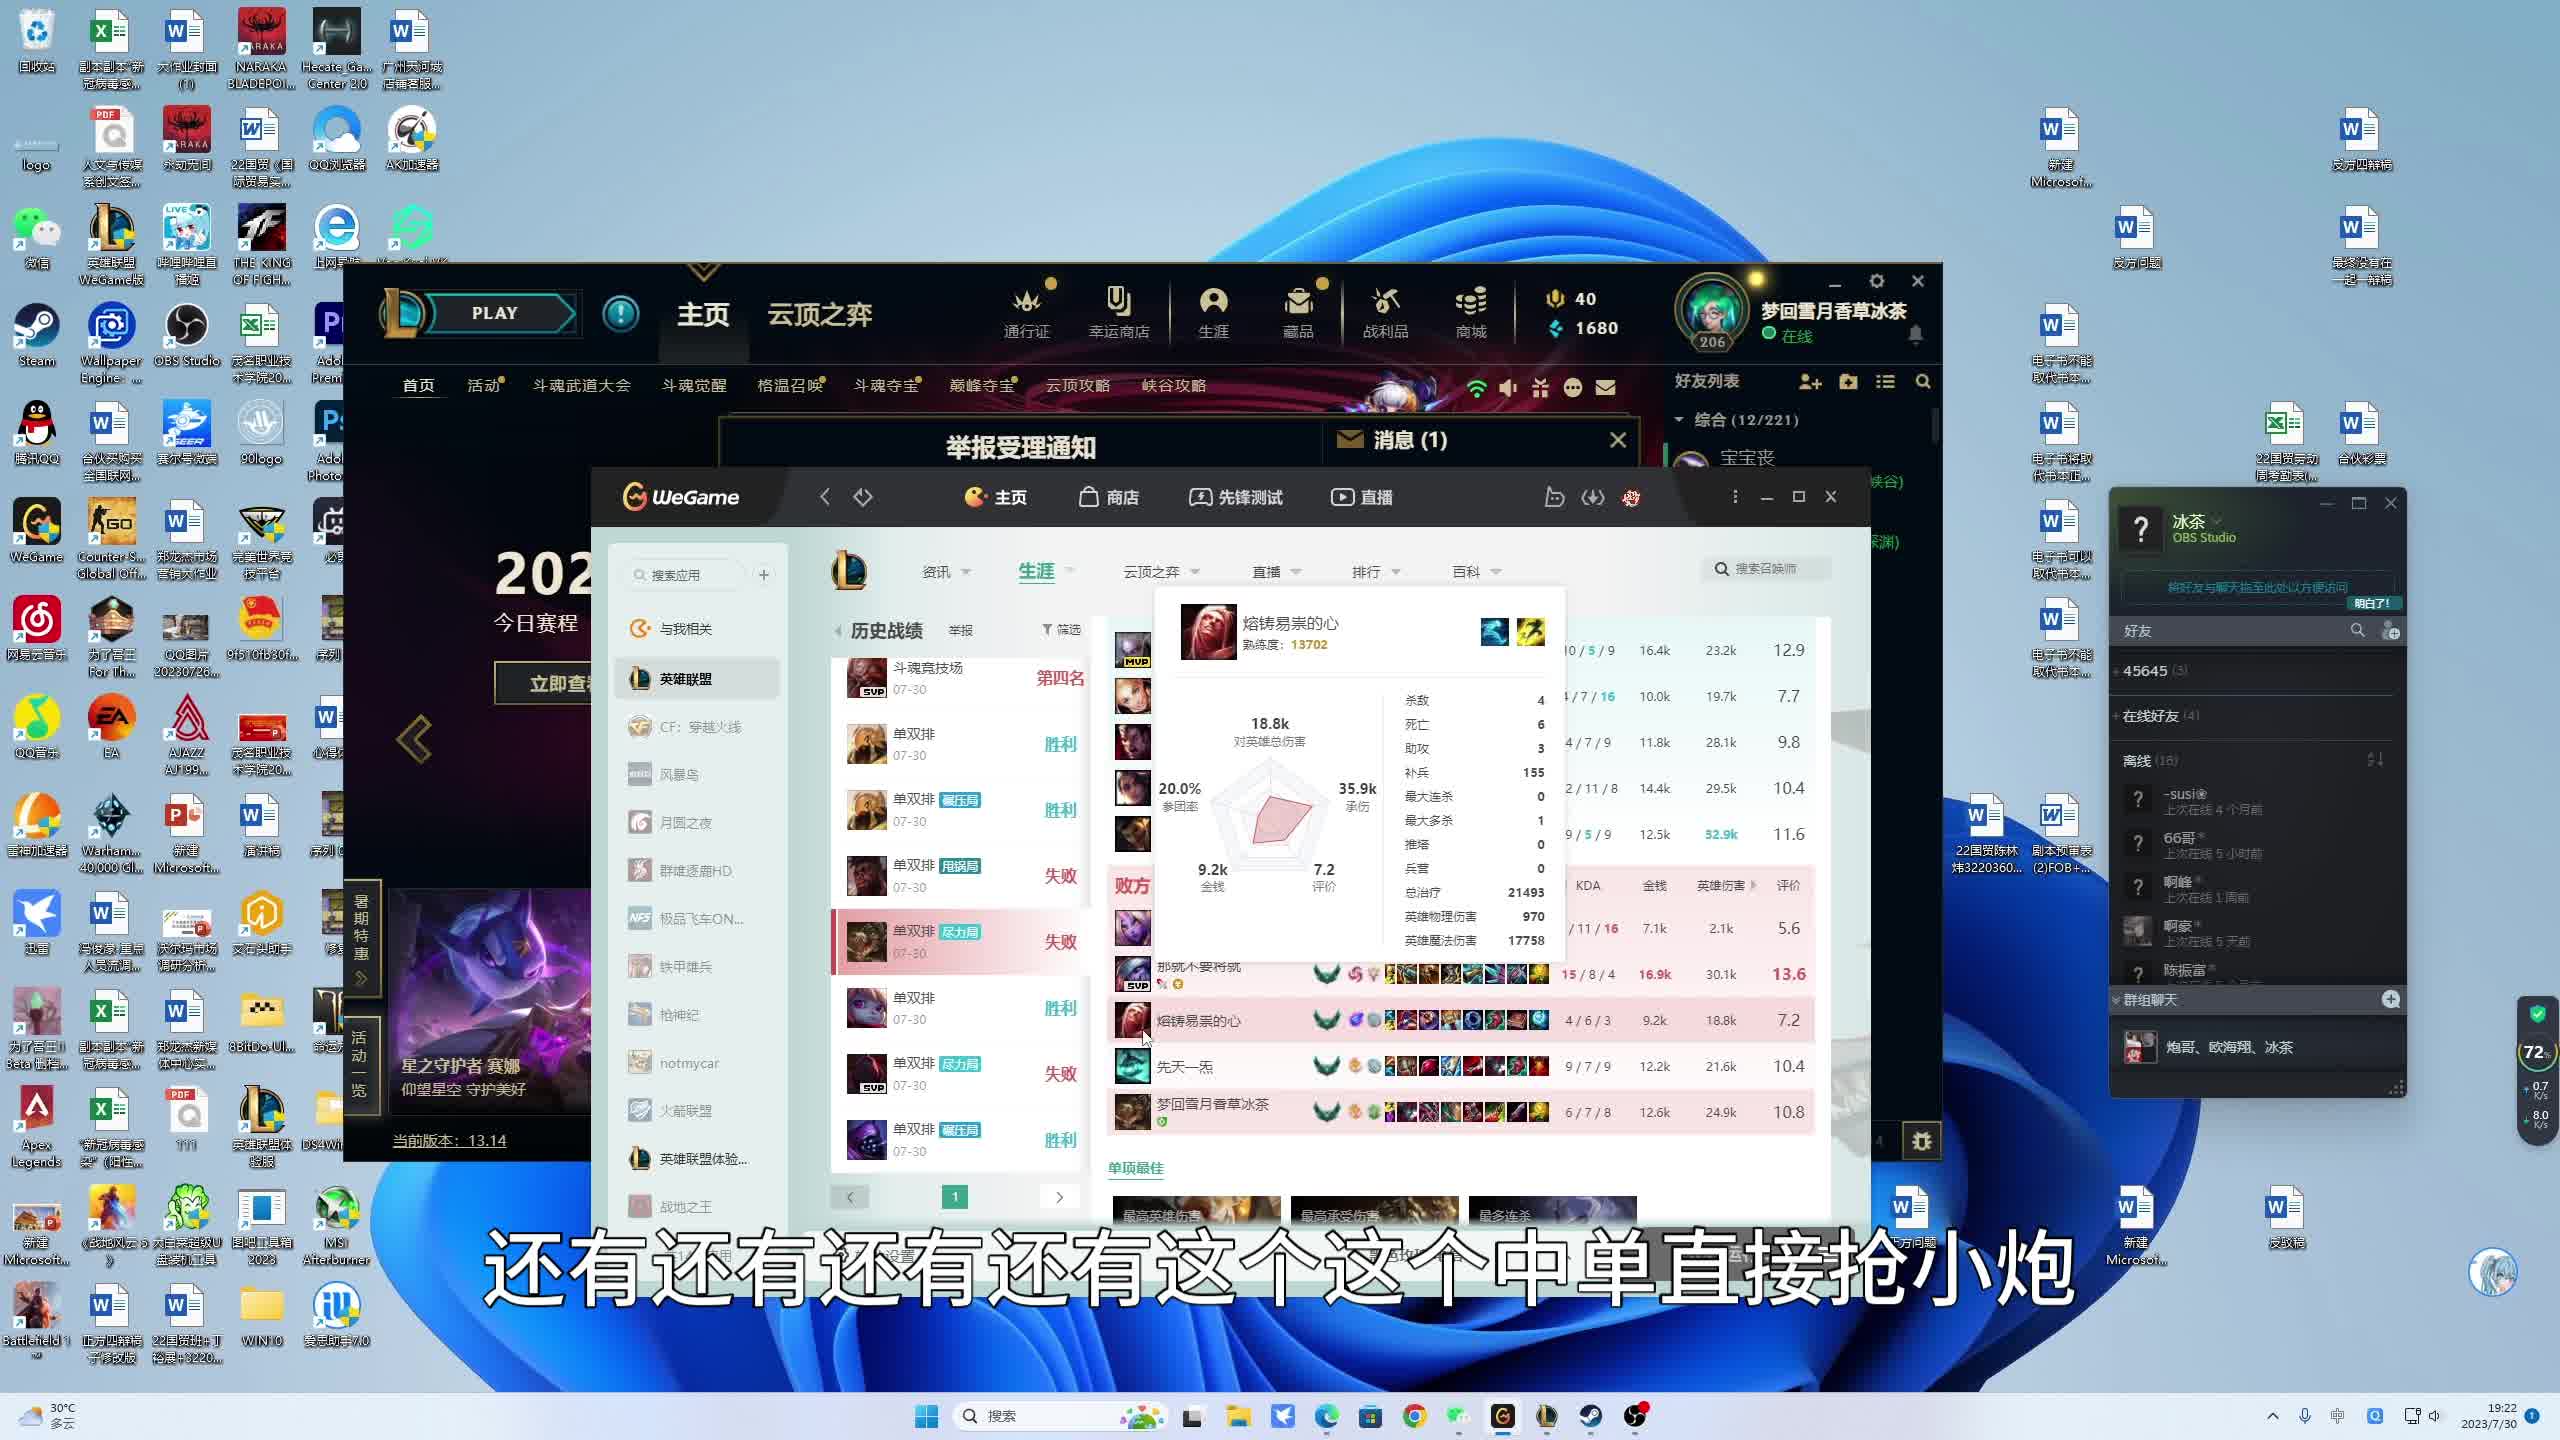Select 英雄联盟体验 in WeGame sidebar

pos(697,1159)
